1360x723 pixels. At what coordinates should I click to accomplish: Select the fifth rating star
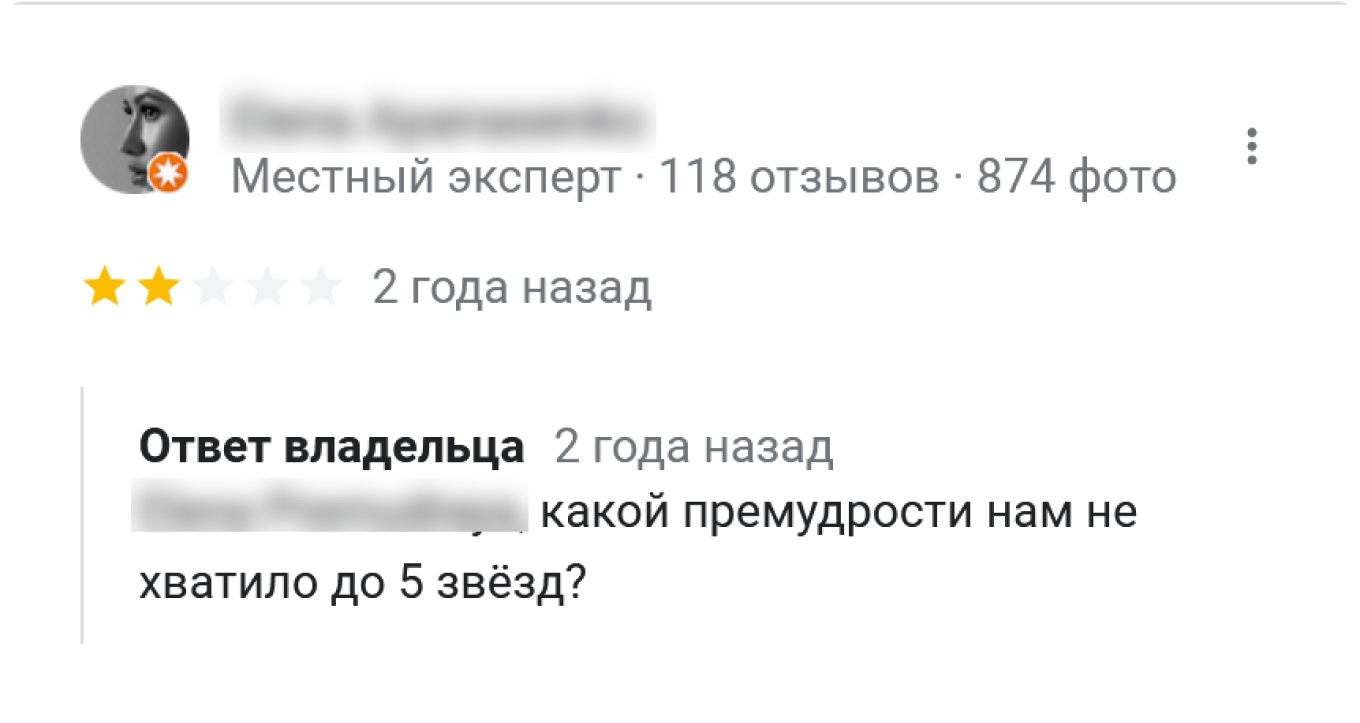tap(321, 287)
